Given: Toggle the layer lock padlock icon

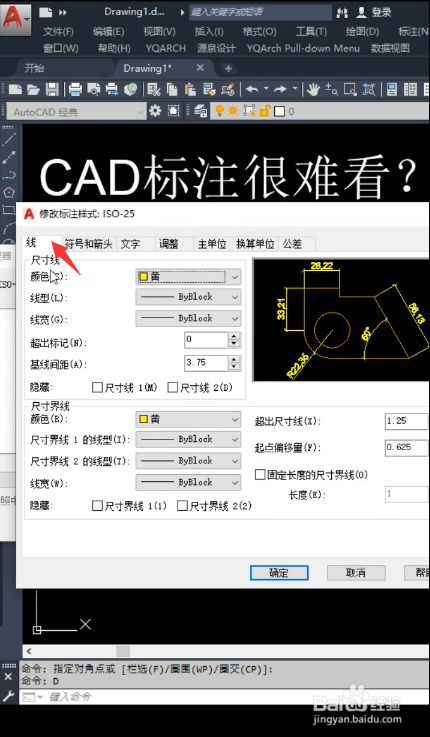Looking at the screenshot, I should [x=265, y=111].
